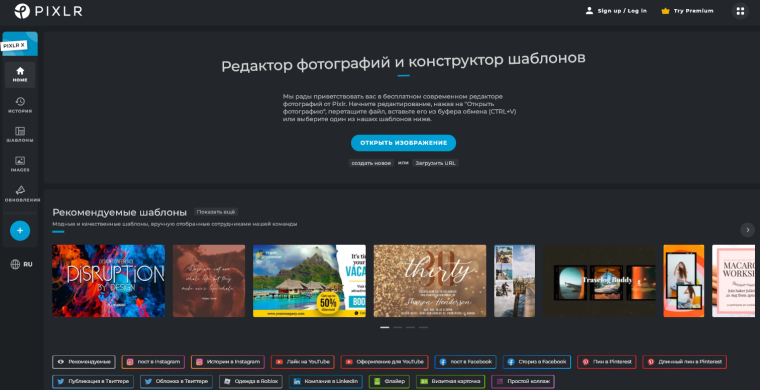The image size is (760, 390).
Task: Open the Templates (Шаблоны) sidebar item
Action: 20,135
